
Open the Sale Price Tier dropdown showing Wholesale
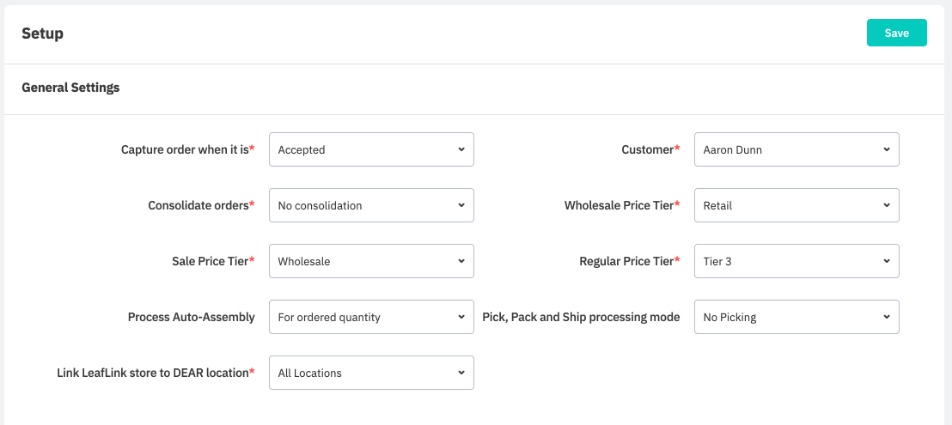point(371,262)
